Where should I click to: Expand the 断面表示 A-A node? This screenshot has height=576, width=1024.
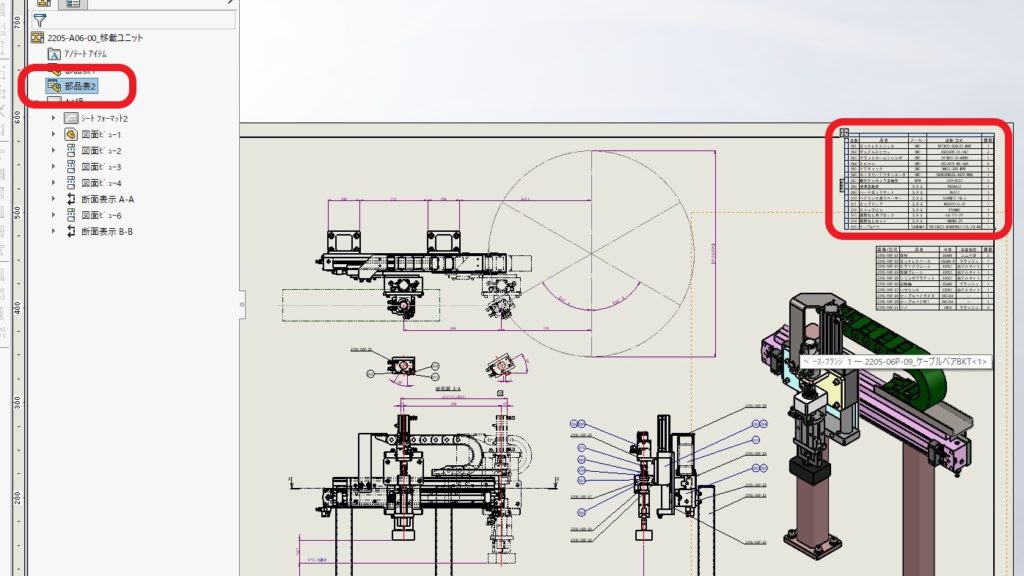(53, 199)
